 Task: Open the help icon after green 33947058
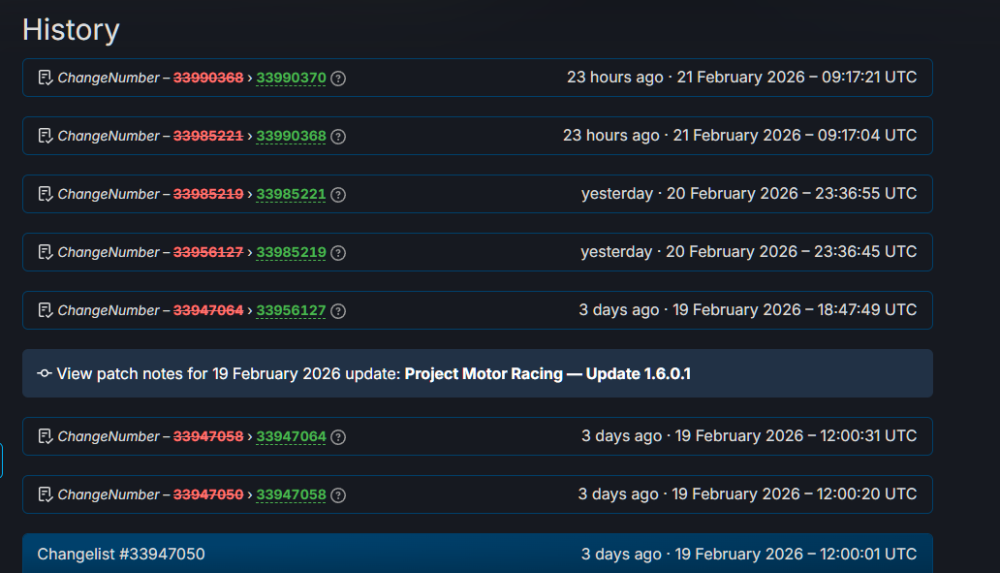coord(338,495)
